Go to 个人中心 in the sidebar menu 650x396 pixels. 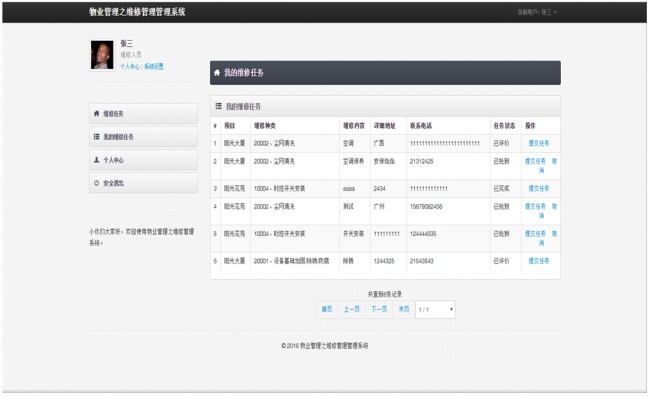[143, 160]
